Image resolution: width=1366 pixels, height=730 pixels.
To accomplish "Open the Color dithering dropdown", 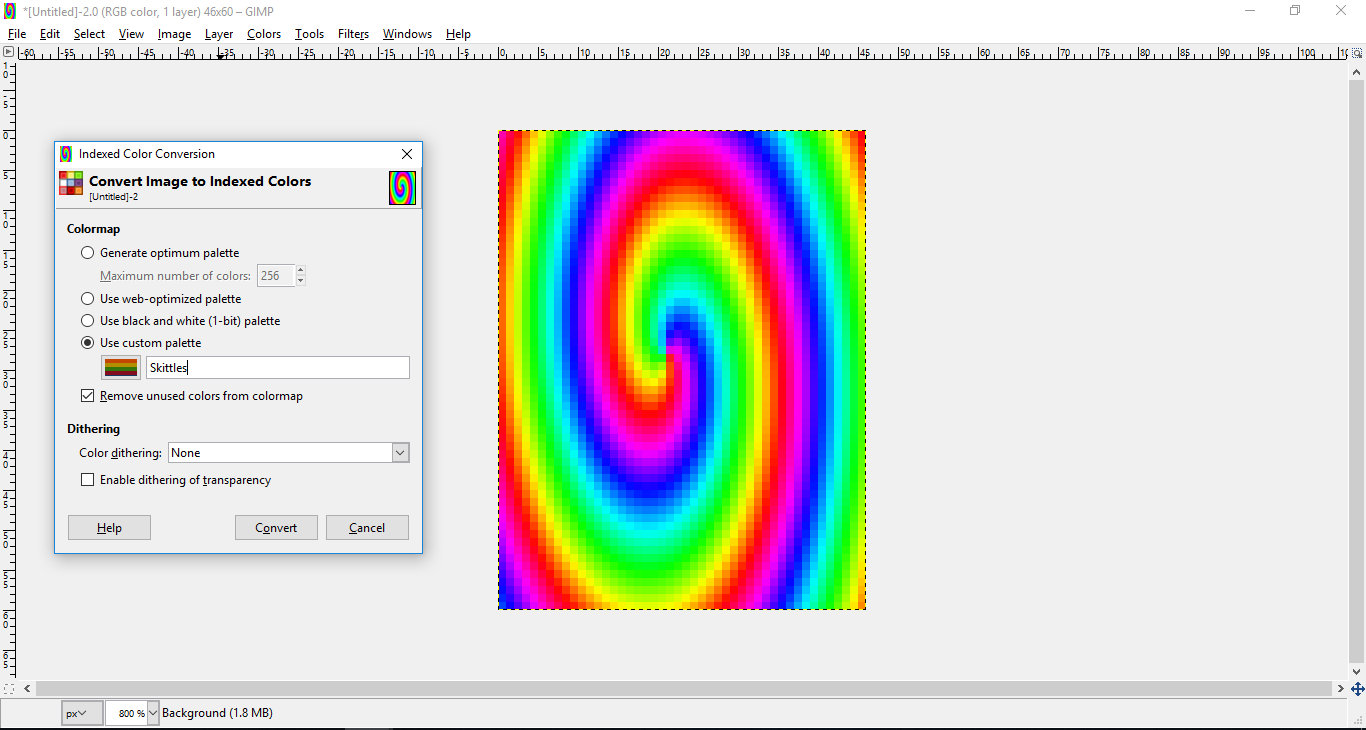I will pyautogui.click(x=289, y=453).
